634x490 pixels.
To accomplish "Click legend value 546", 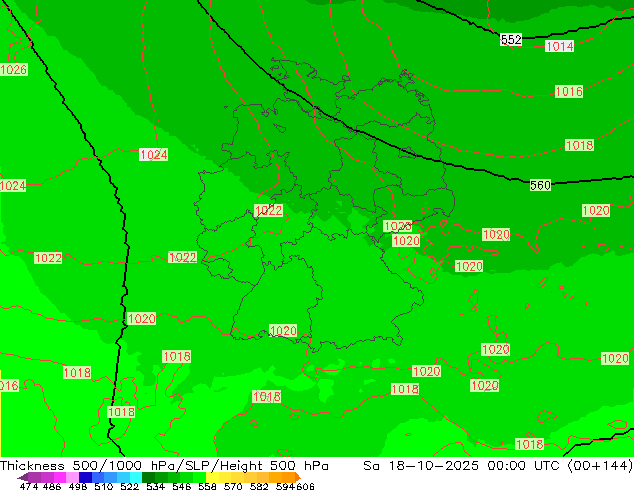I will 182,486.
